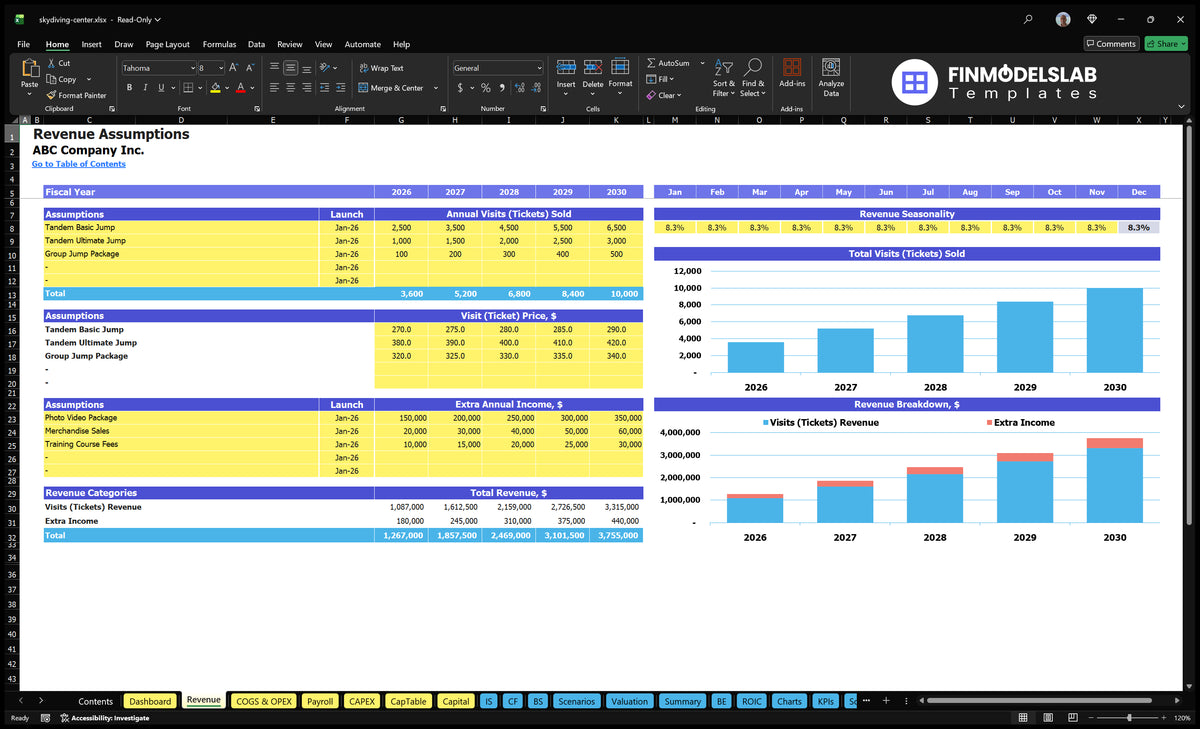Click the Cut scissors icon

click(x=51, y=63)
